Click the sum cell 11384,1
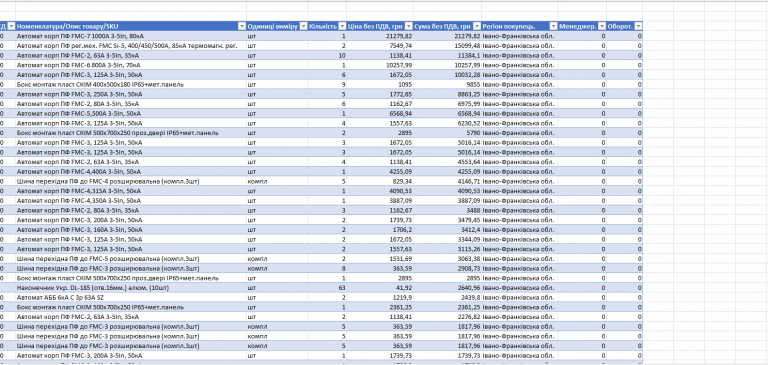Image resolution: width=768 pixels, height=365 pixels. [x=447, y=55]
